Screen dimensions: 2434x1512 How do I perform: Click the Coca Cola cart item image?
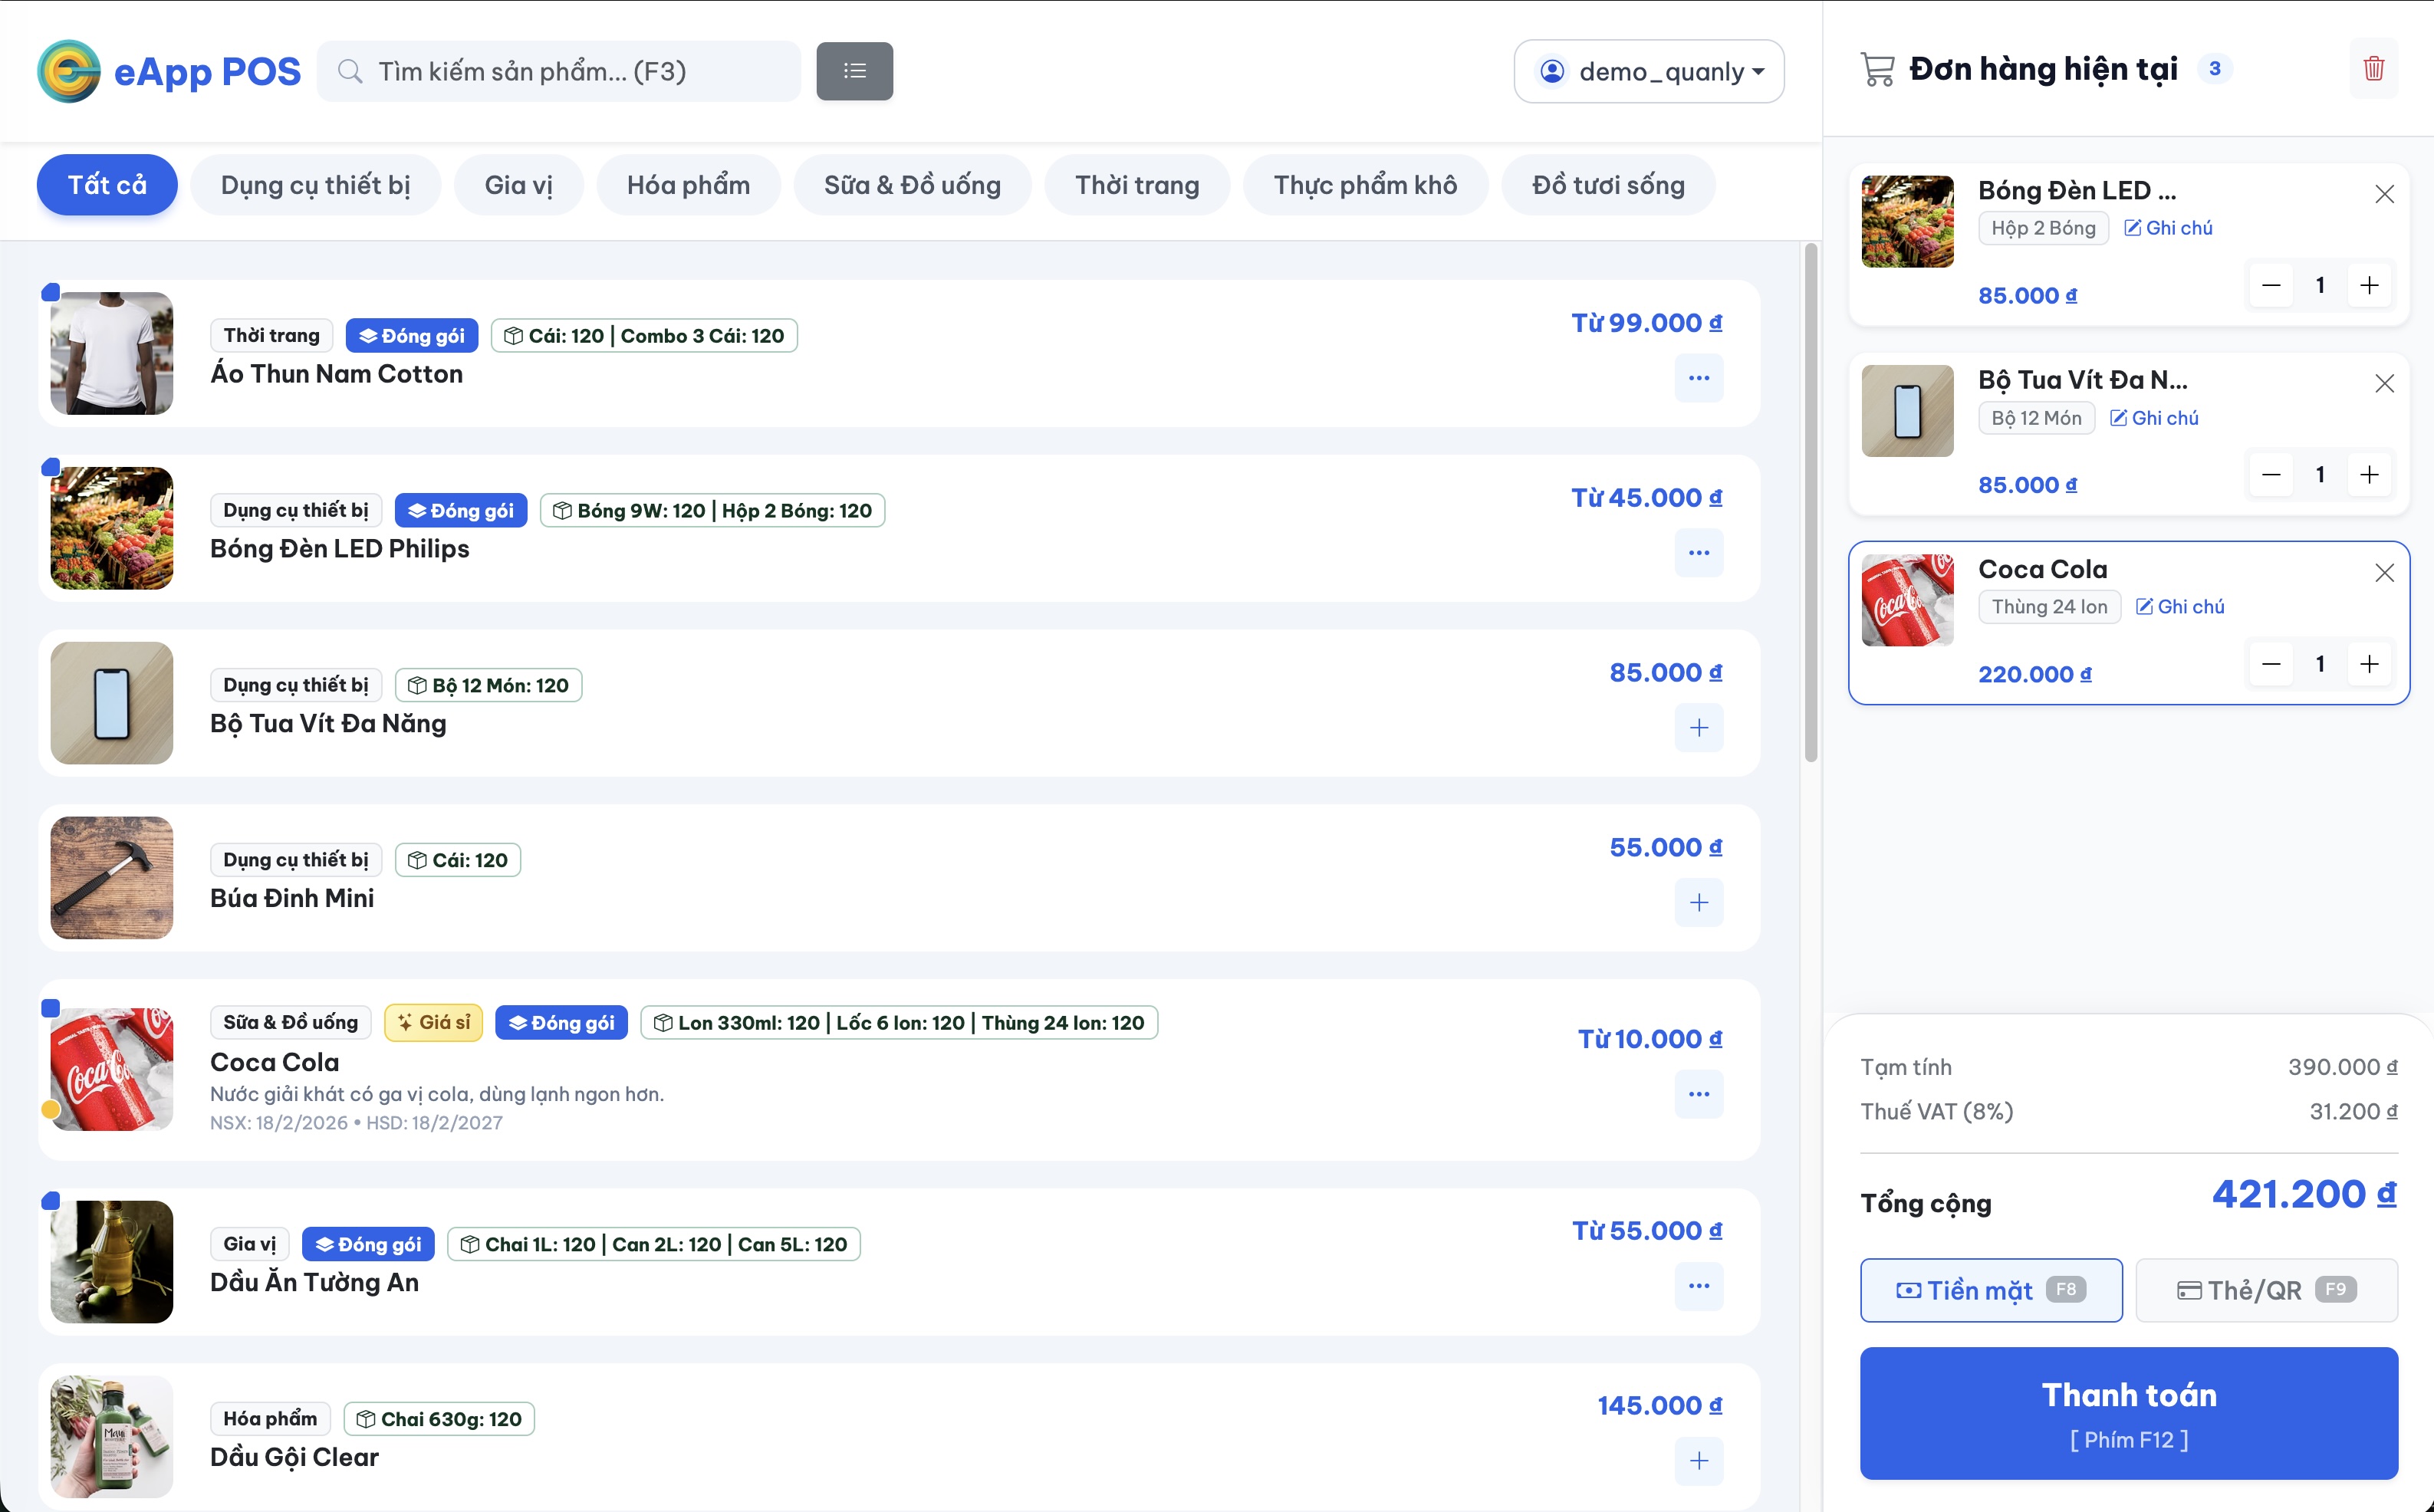(1907, 600)
